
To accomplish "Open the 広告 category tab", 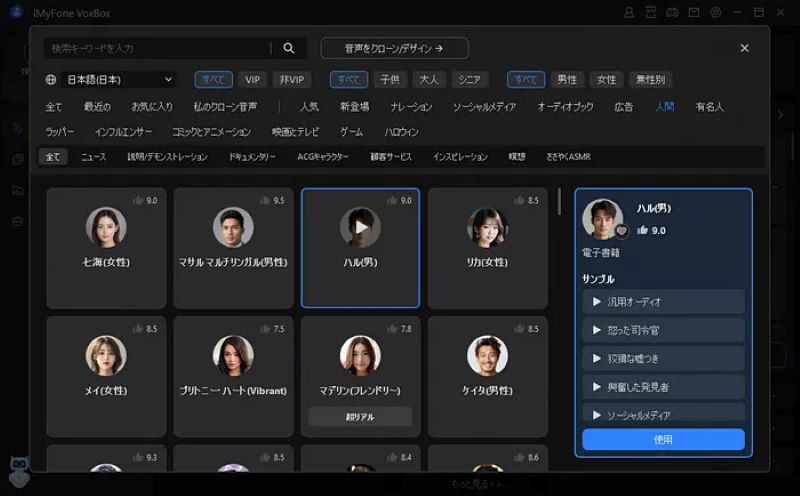I will pyautogui.click(x=623, y=107).
